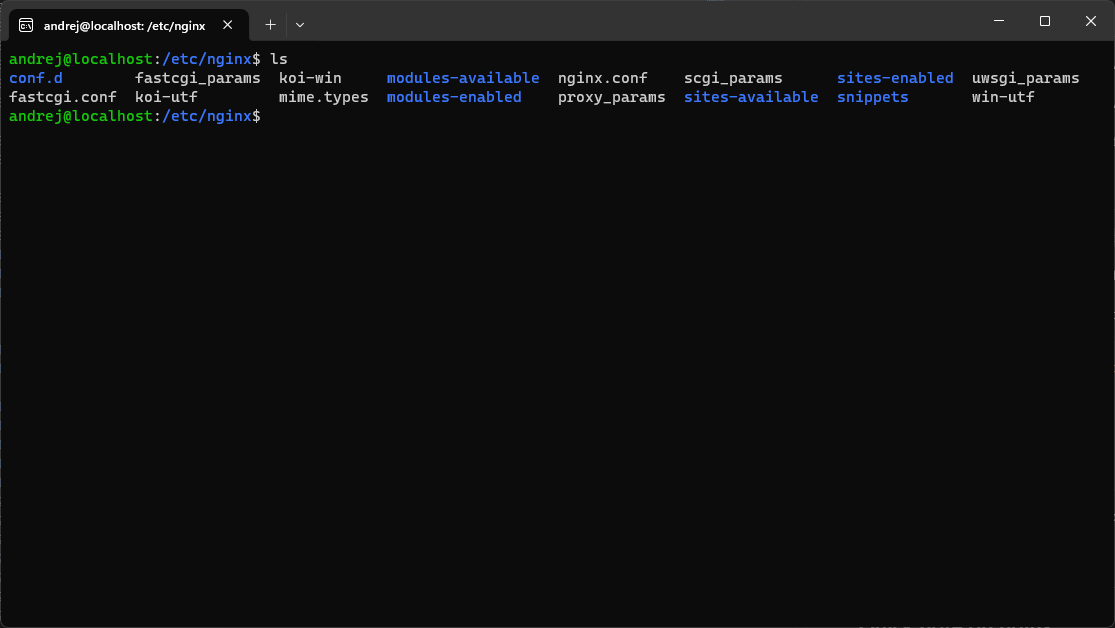Select the sites-enabled directory text

894,77
